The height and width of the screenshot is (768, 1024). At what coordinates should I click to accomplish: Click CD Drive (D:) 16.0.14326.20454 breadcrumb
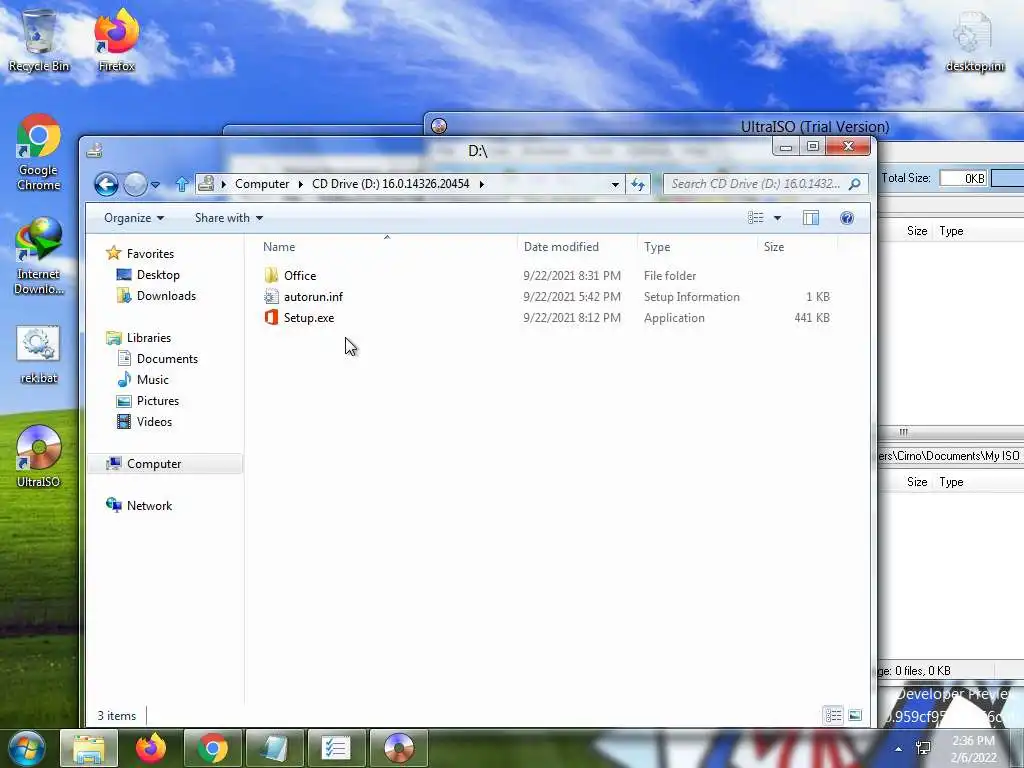(x=391, y=184)
